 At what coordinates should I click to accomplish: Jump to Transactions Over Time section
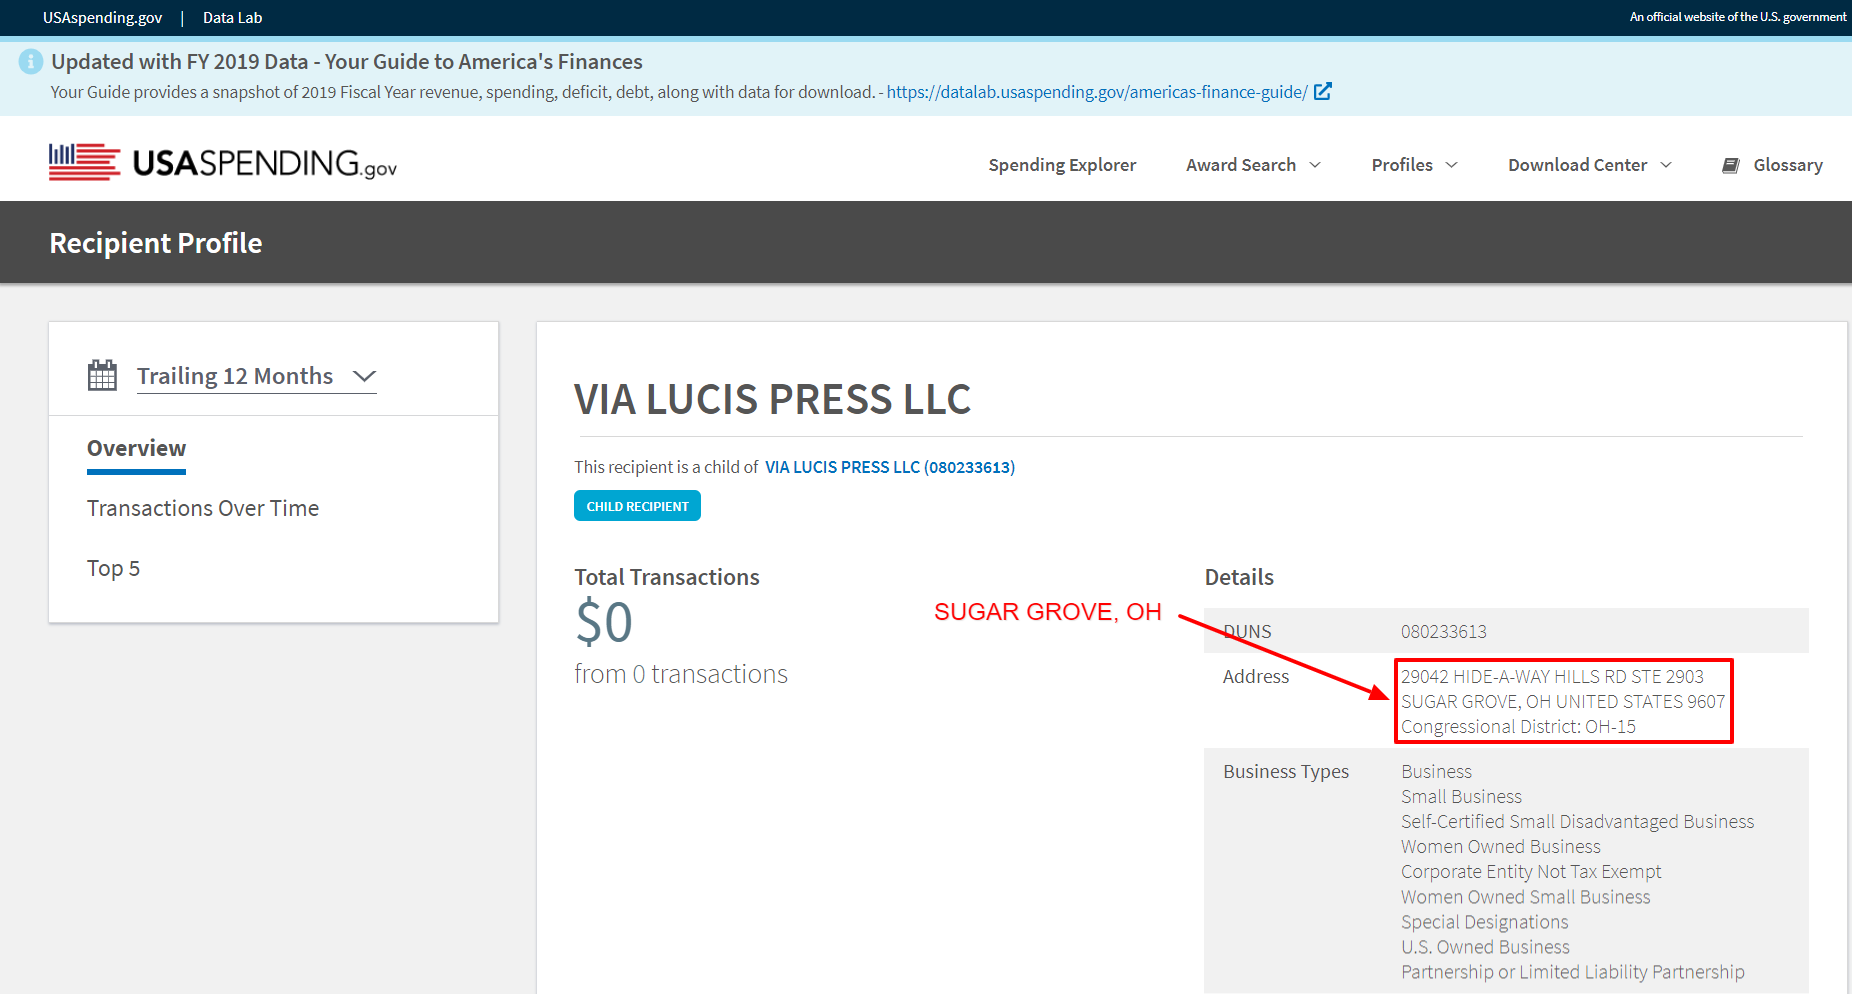[203, 508]
